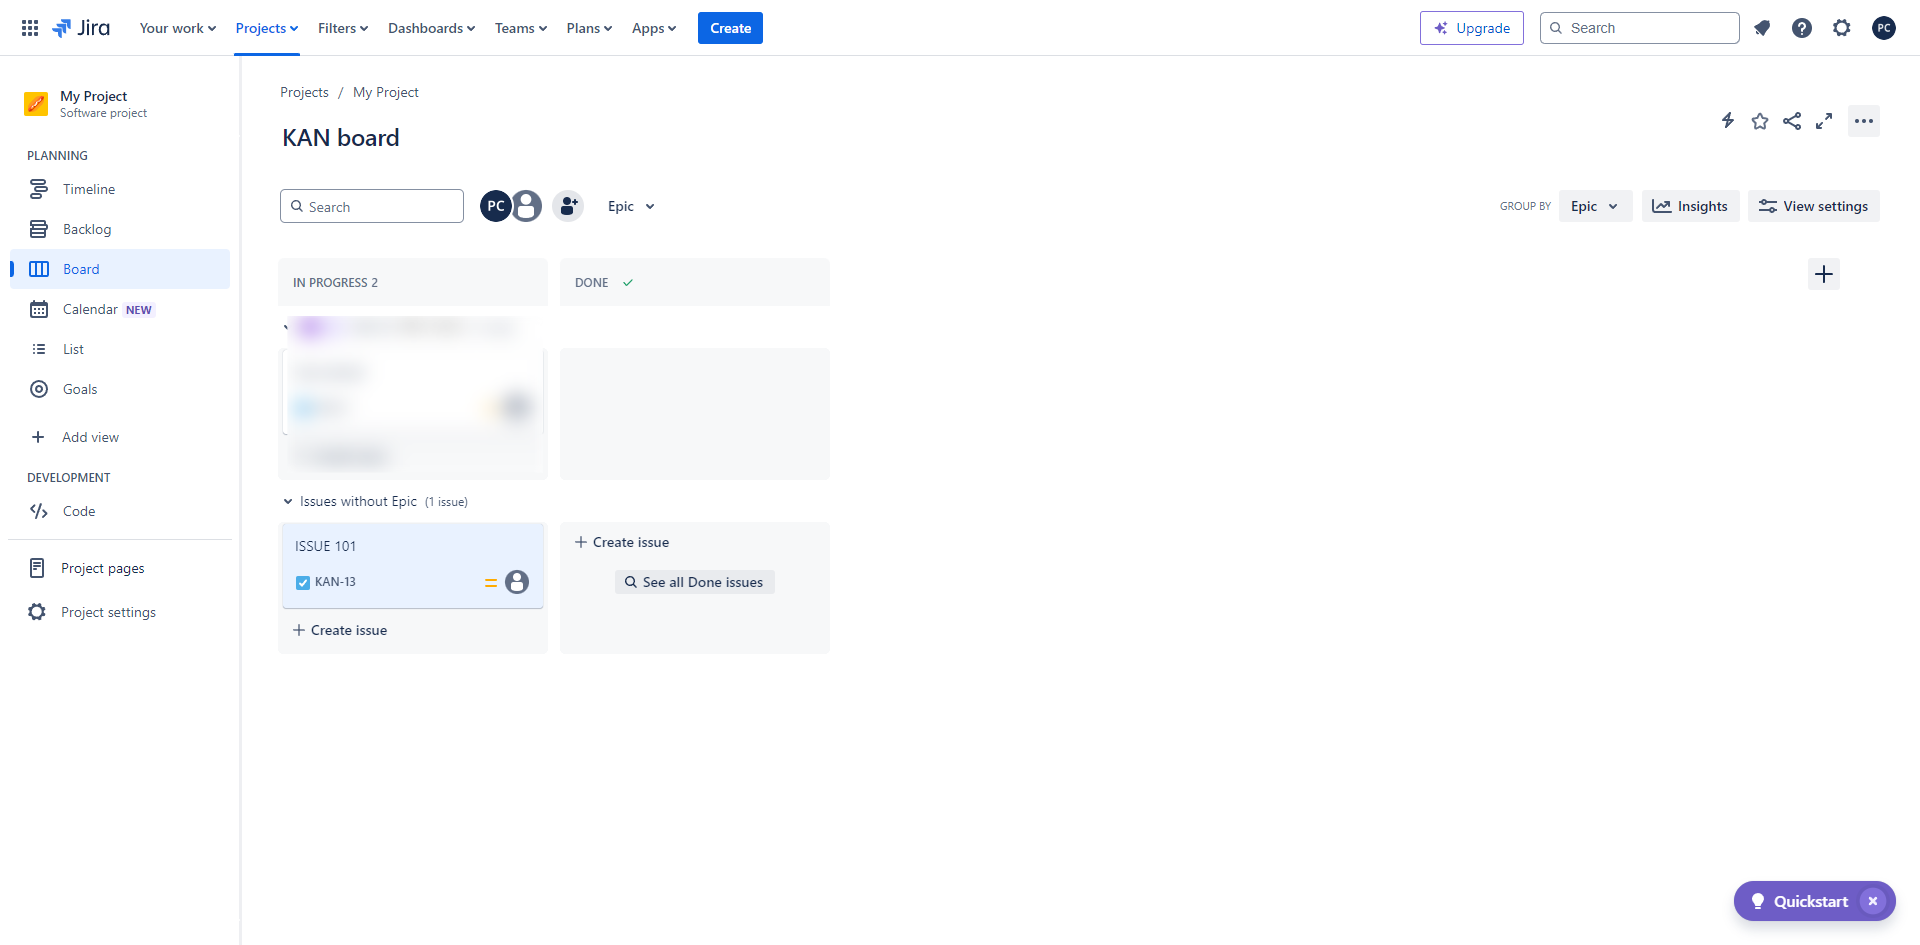The height and width of the screenshot is (945, 1920).
Task: Open Code under Development
Action: pos(120,511)
